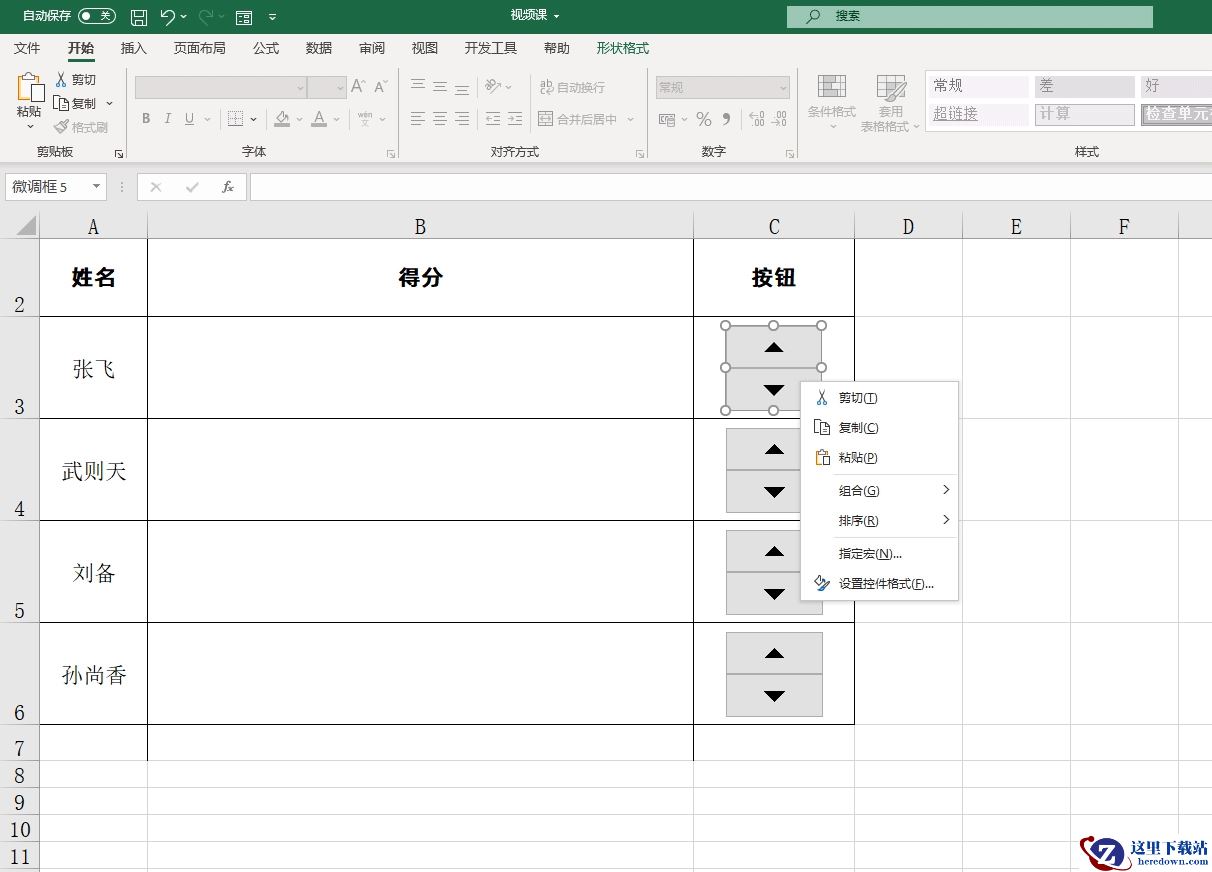
Task: Open the form icon in quick access toolbar
Action: pos(243,17)
